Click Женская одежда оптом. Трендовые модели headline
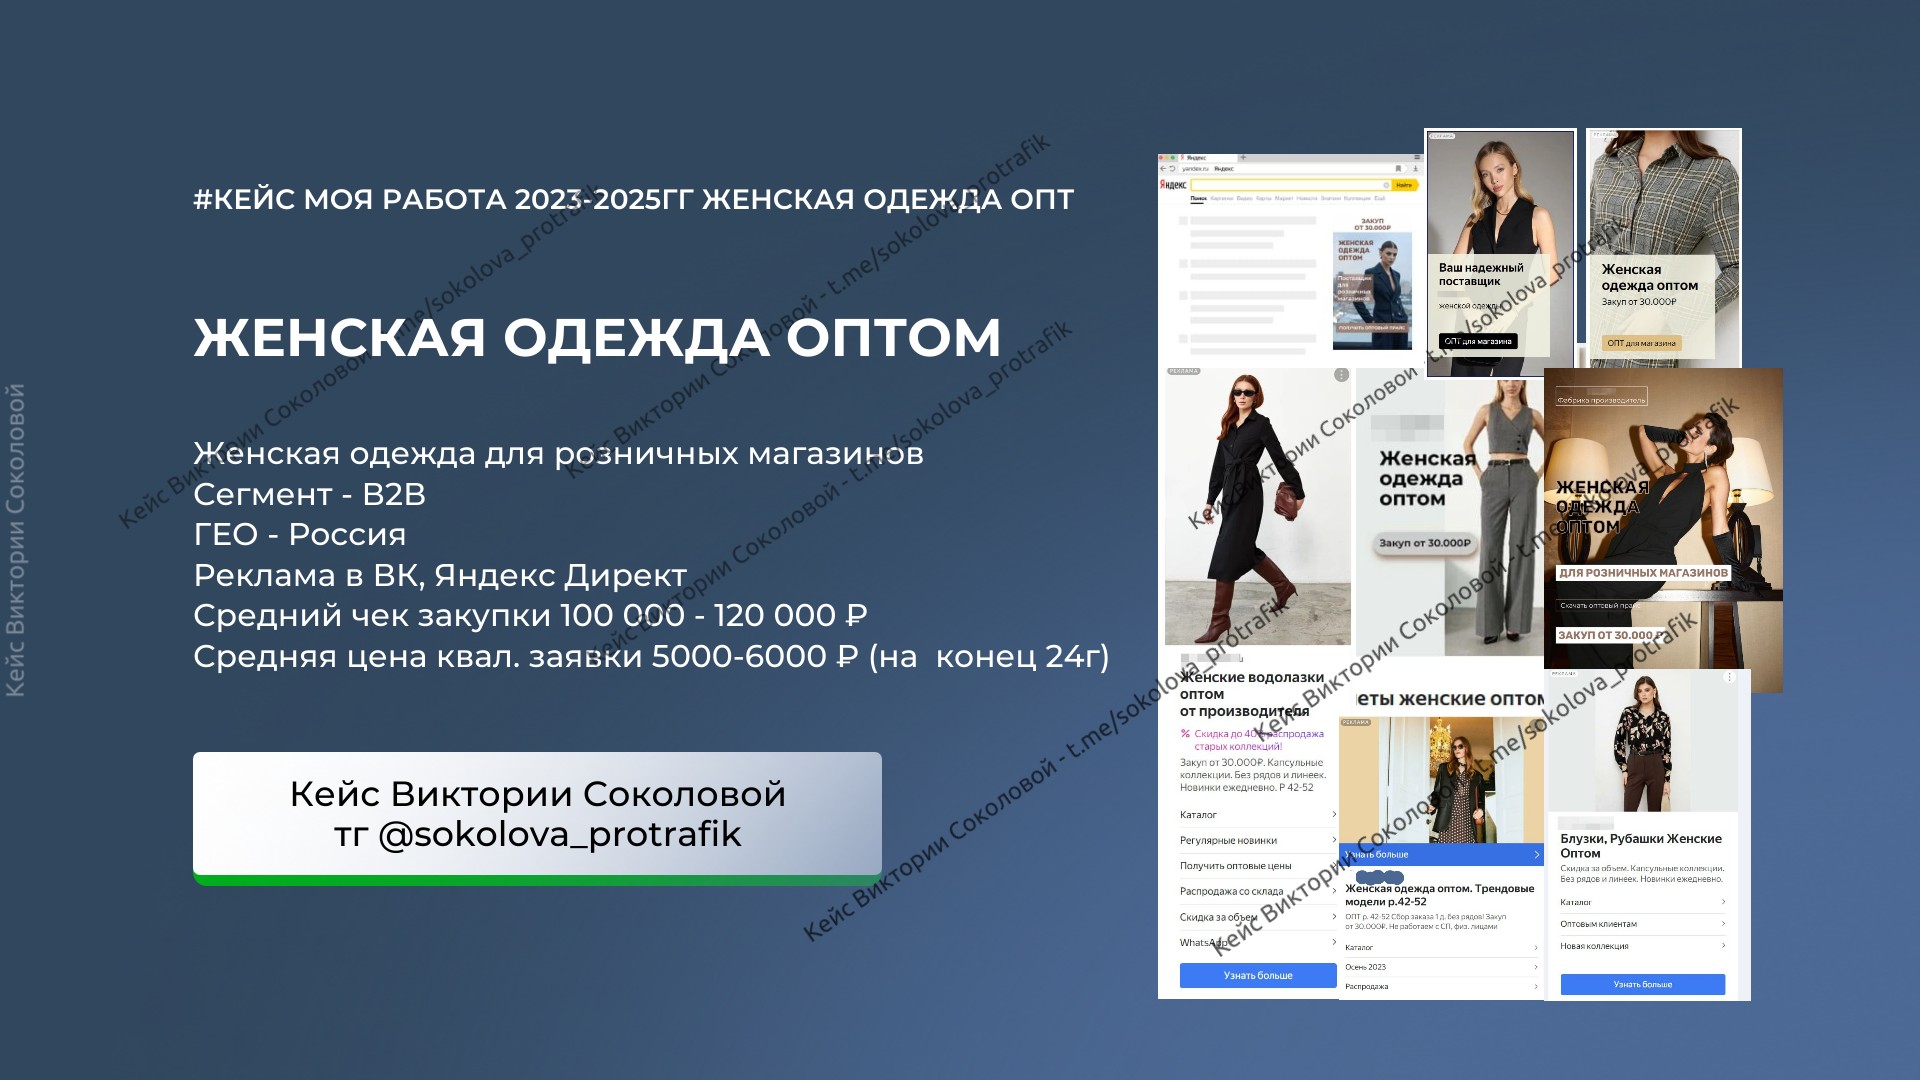 coord(1439,895)
